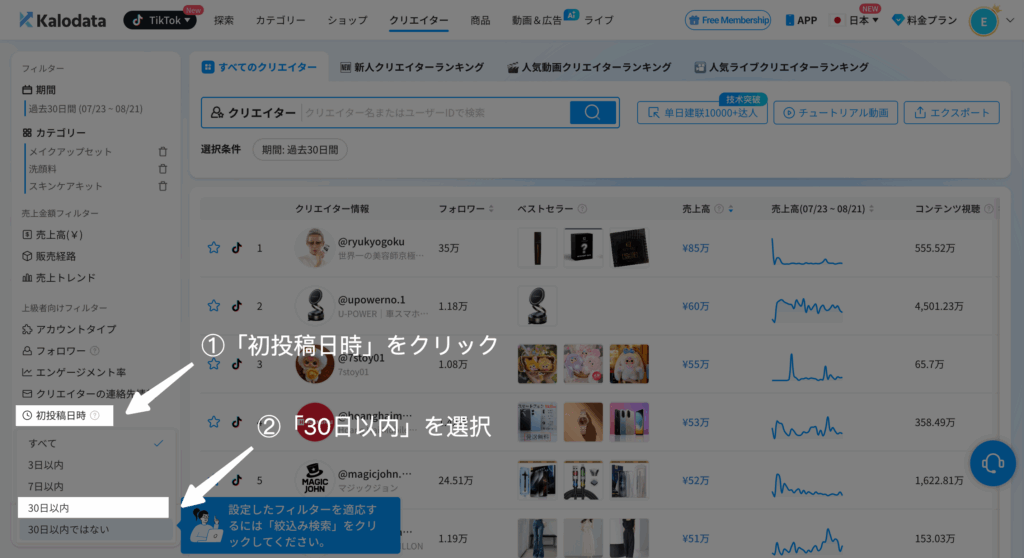The width and height of the screenshot is (1024, 558).
Task: Open the @ryukyogoku creator profile
Action: coord(371,242)
